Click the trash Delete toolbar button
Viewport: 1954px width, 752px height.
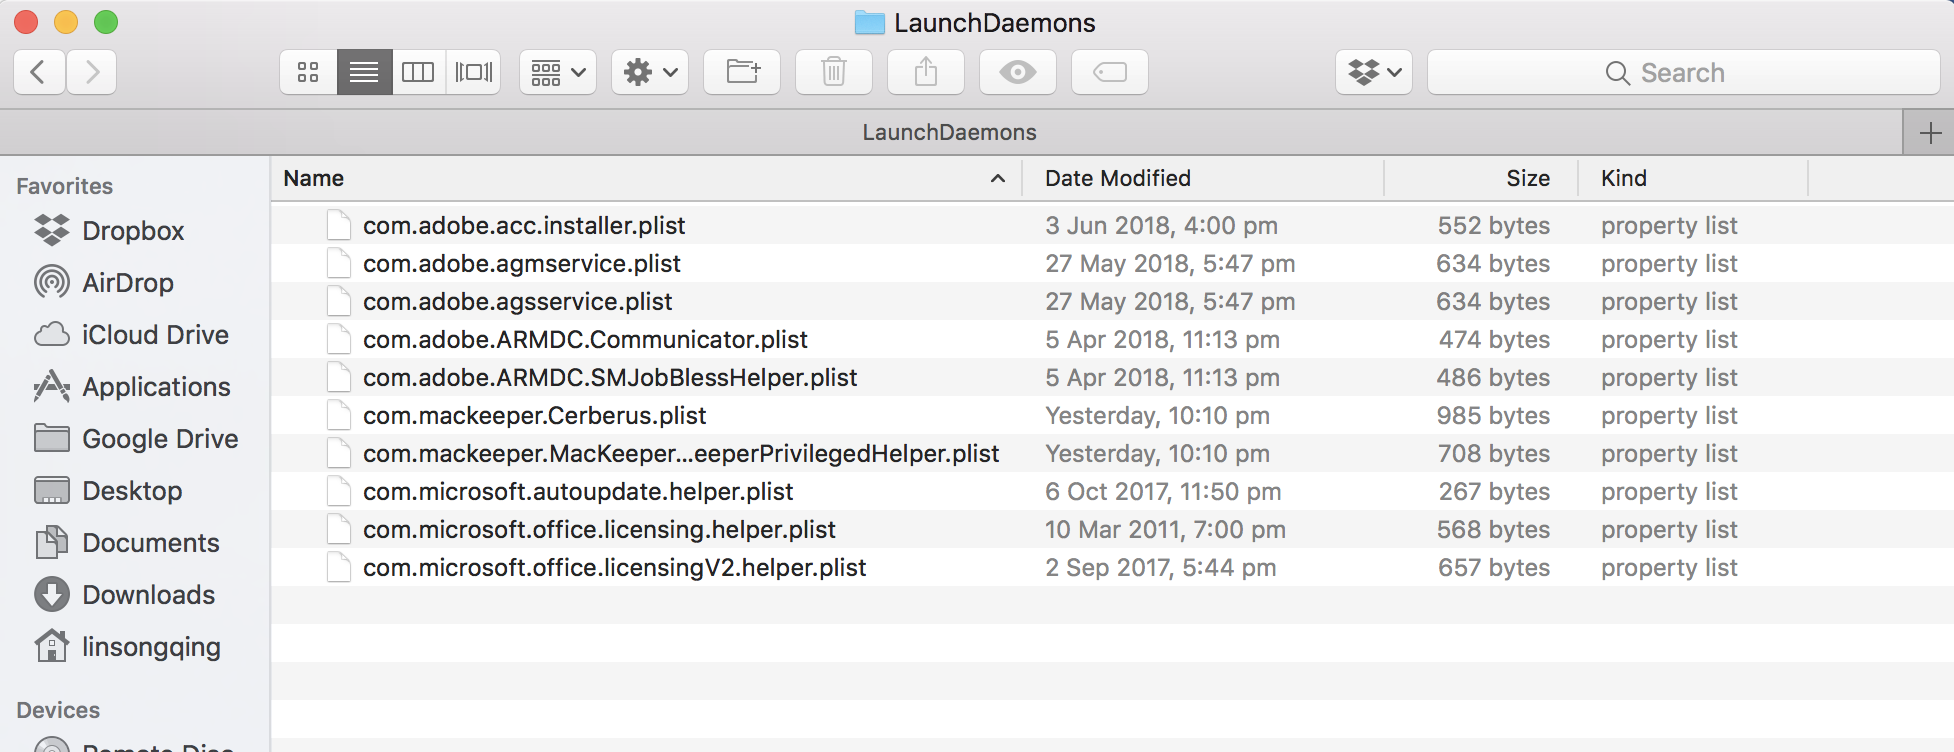pos(834,72)
